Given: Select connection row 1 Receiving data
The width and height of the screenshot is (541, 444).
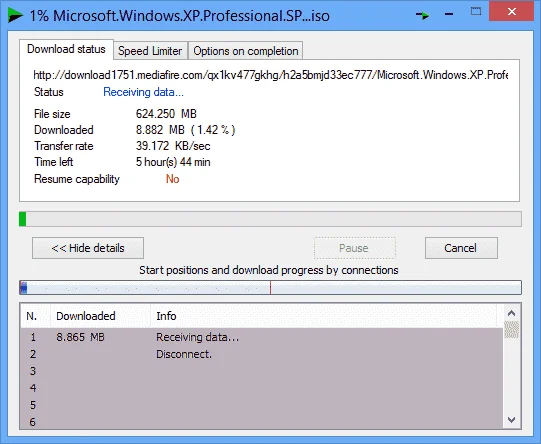Looking at the screenshot, I should (x=261, y=337).
